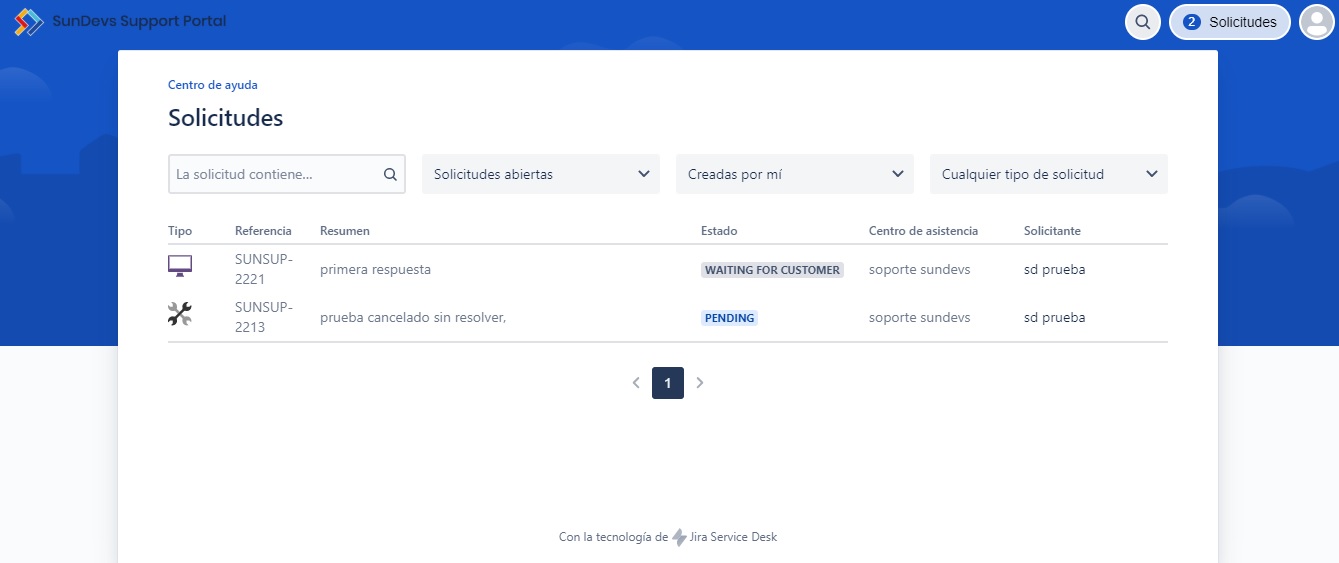Click the search icon inside the request filter field
Image resolution: width=1339 pixels, height=563 pixels.
[x=390, y=174]
